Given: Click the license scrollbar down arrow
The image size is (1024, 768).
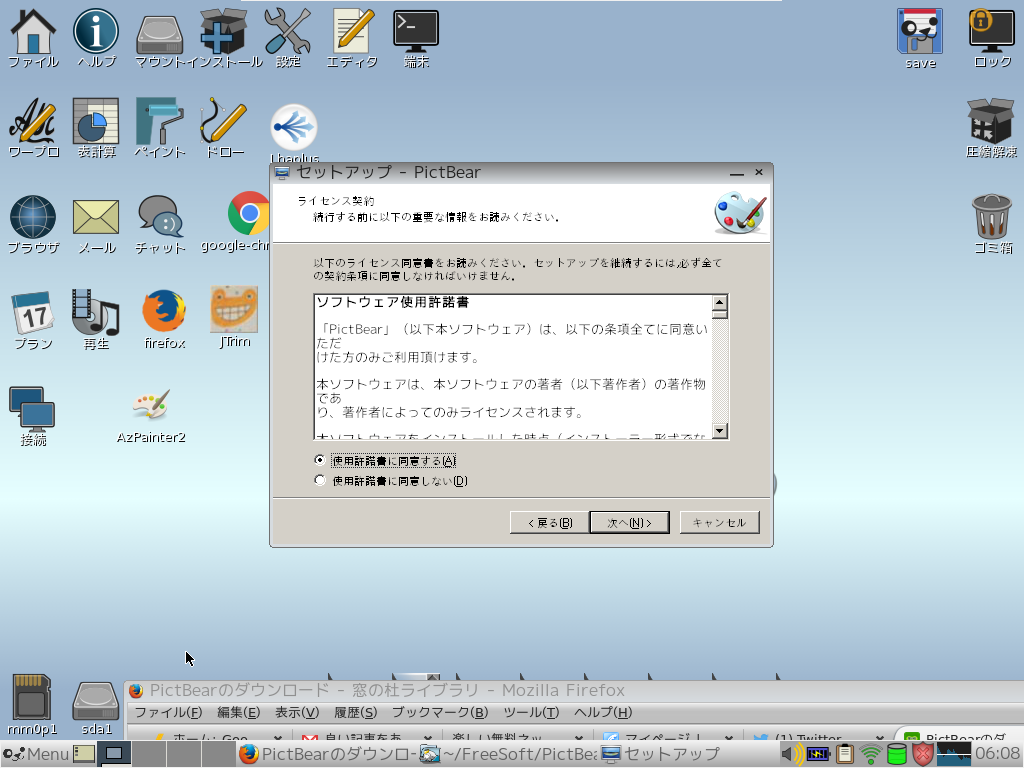Looking at the screenshot, I should (x=720, y=430).
